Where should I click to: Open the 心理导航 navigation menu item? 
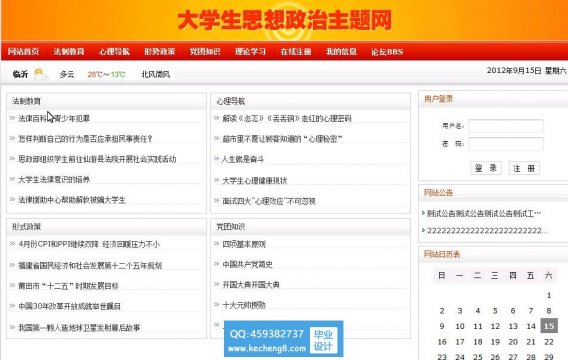[x=114, y=51]
